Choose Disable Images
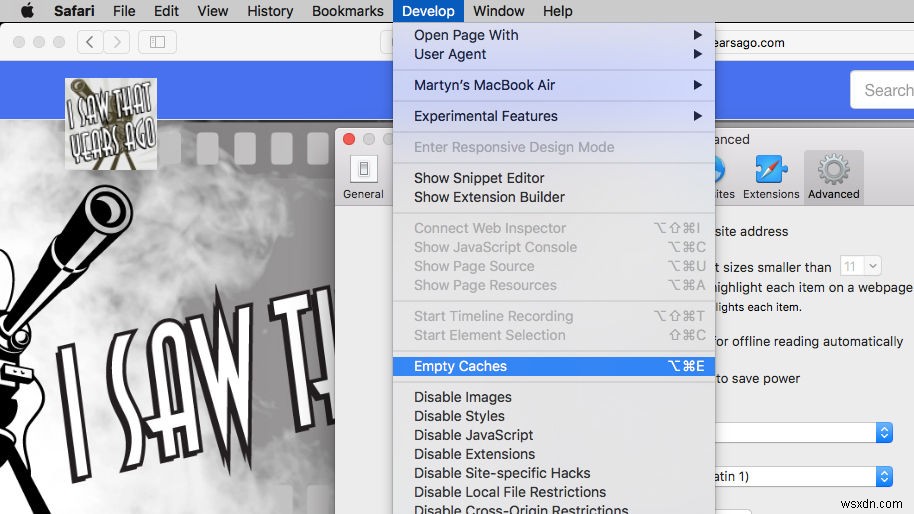Viewport: 914px width, 514px height. click(x=554, y=397)
